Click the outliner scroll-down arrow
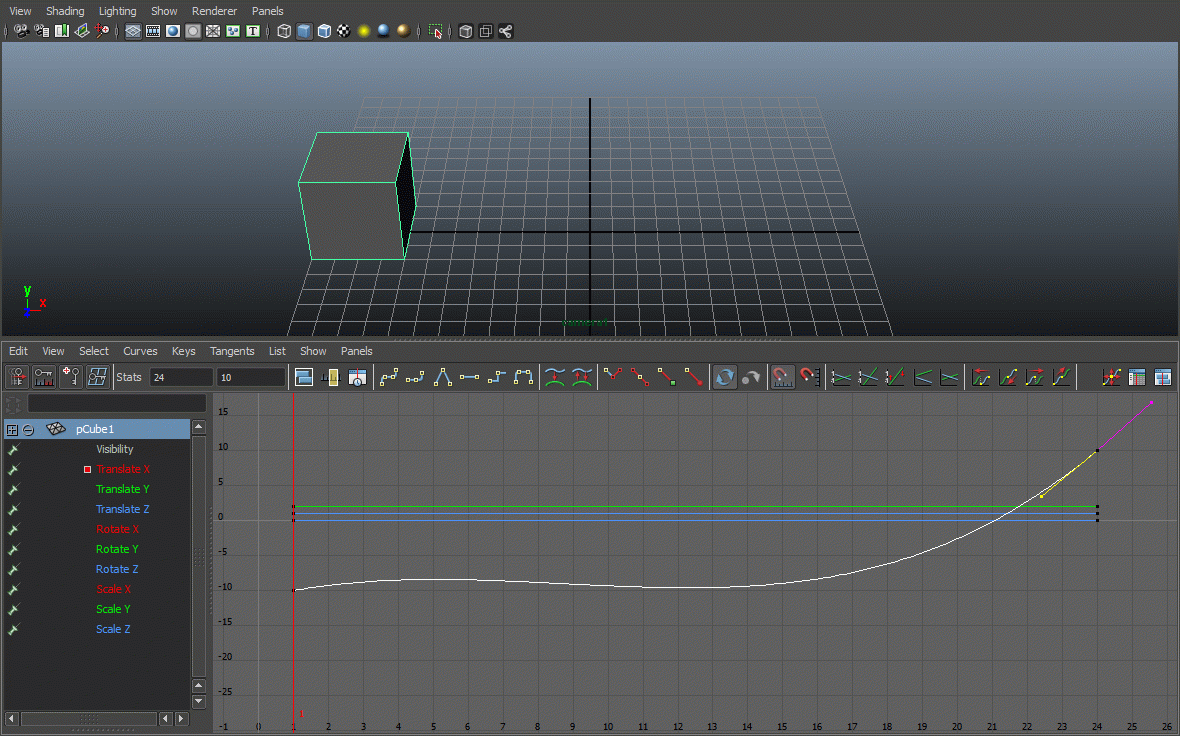Screen dimensions: 1180x736 point(199,701)
